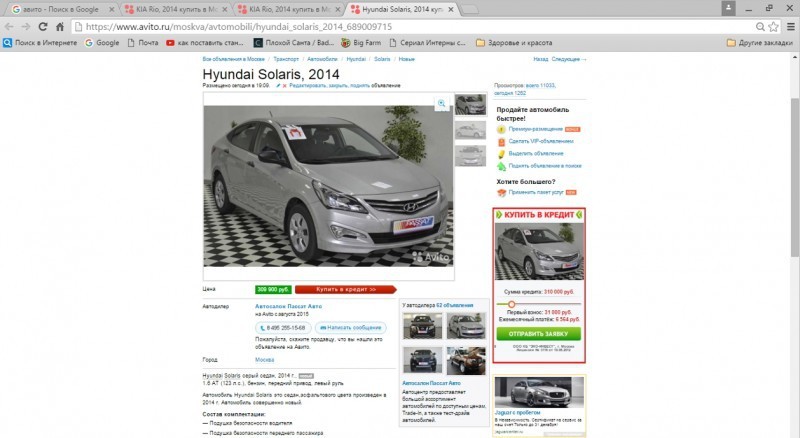Click the Премиум-размещение coin icon
The height and width of the screenshot is (438, 800).
502,130
